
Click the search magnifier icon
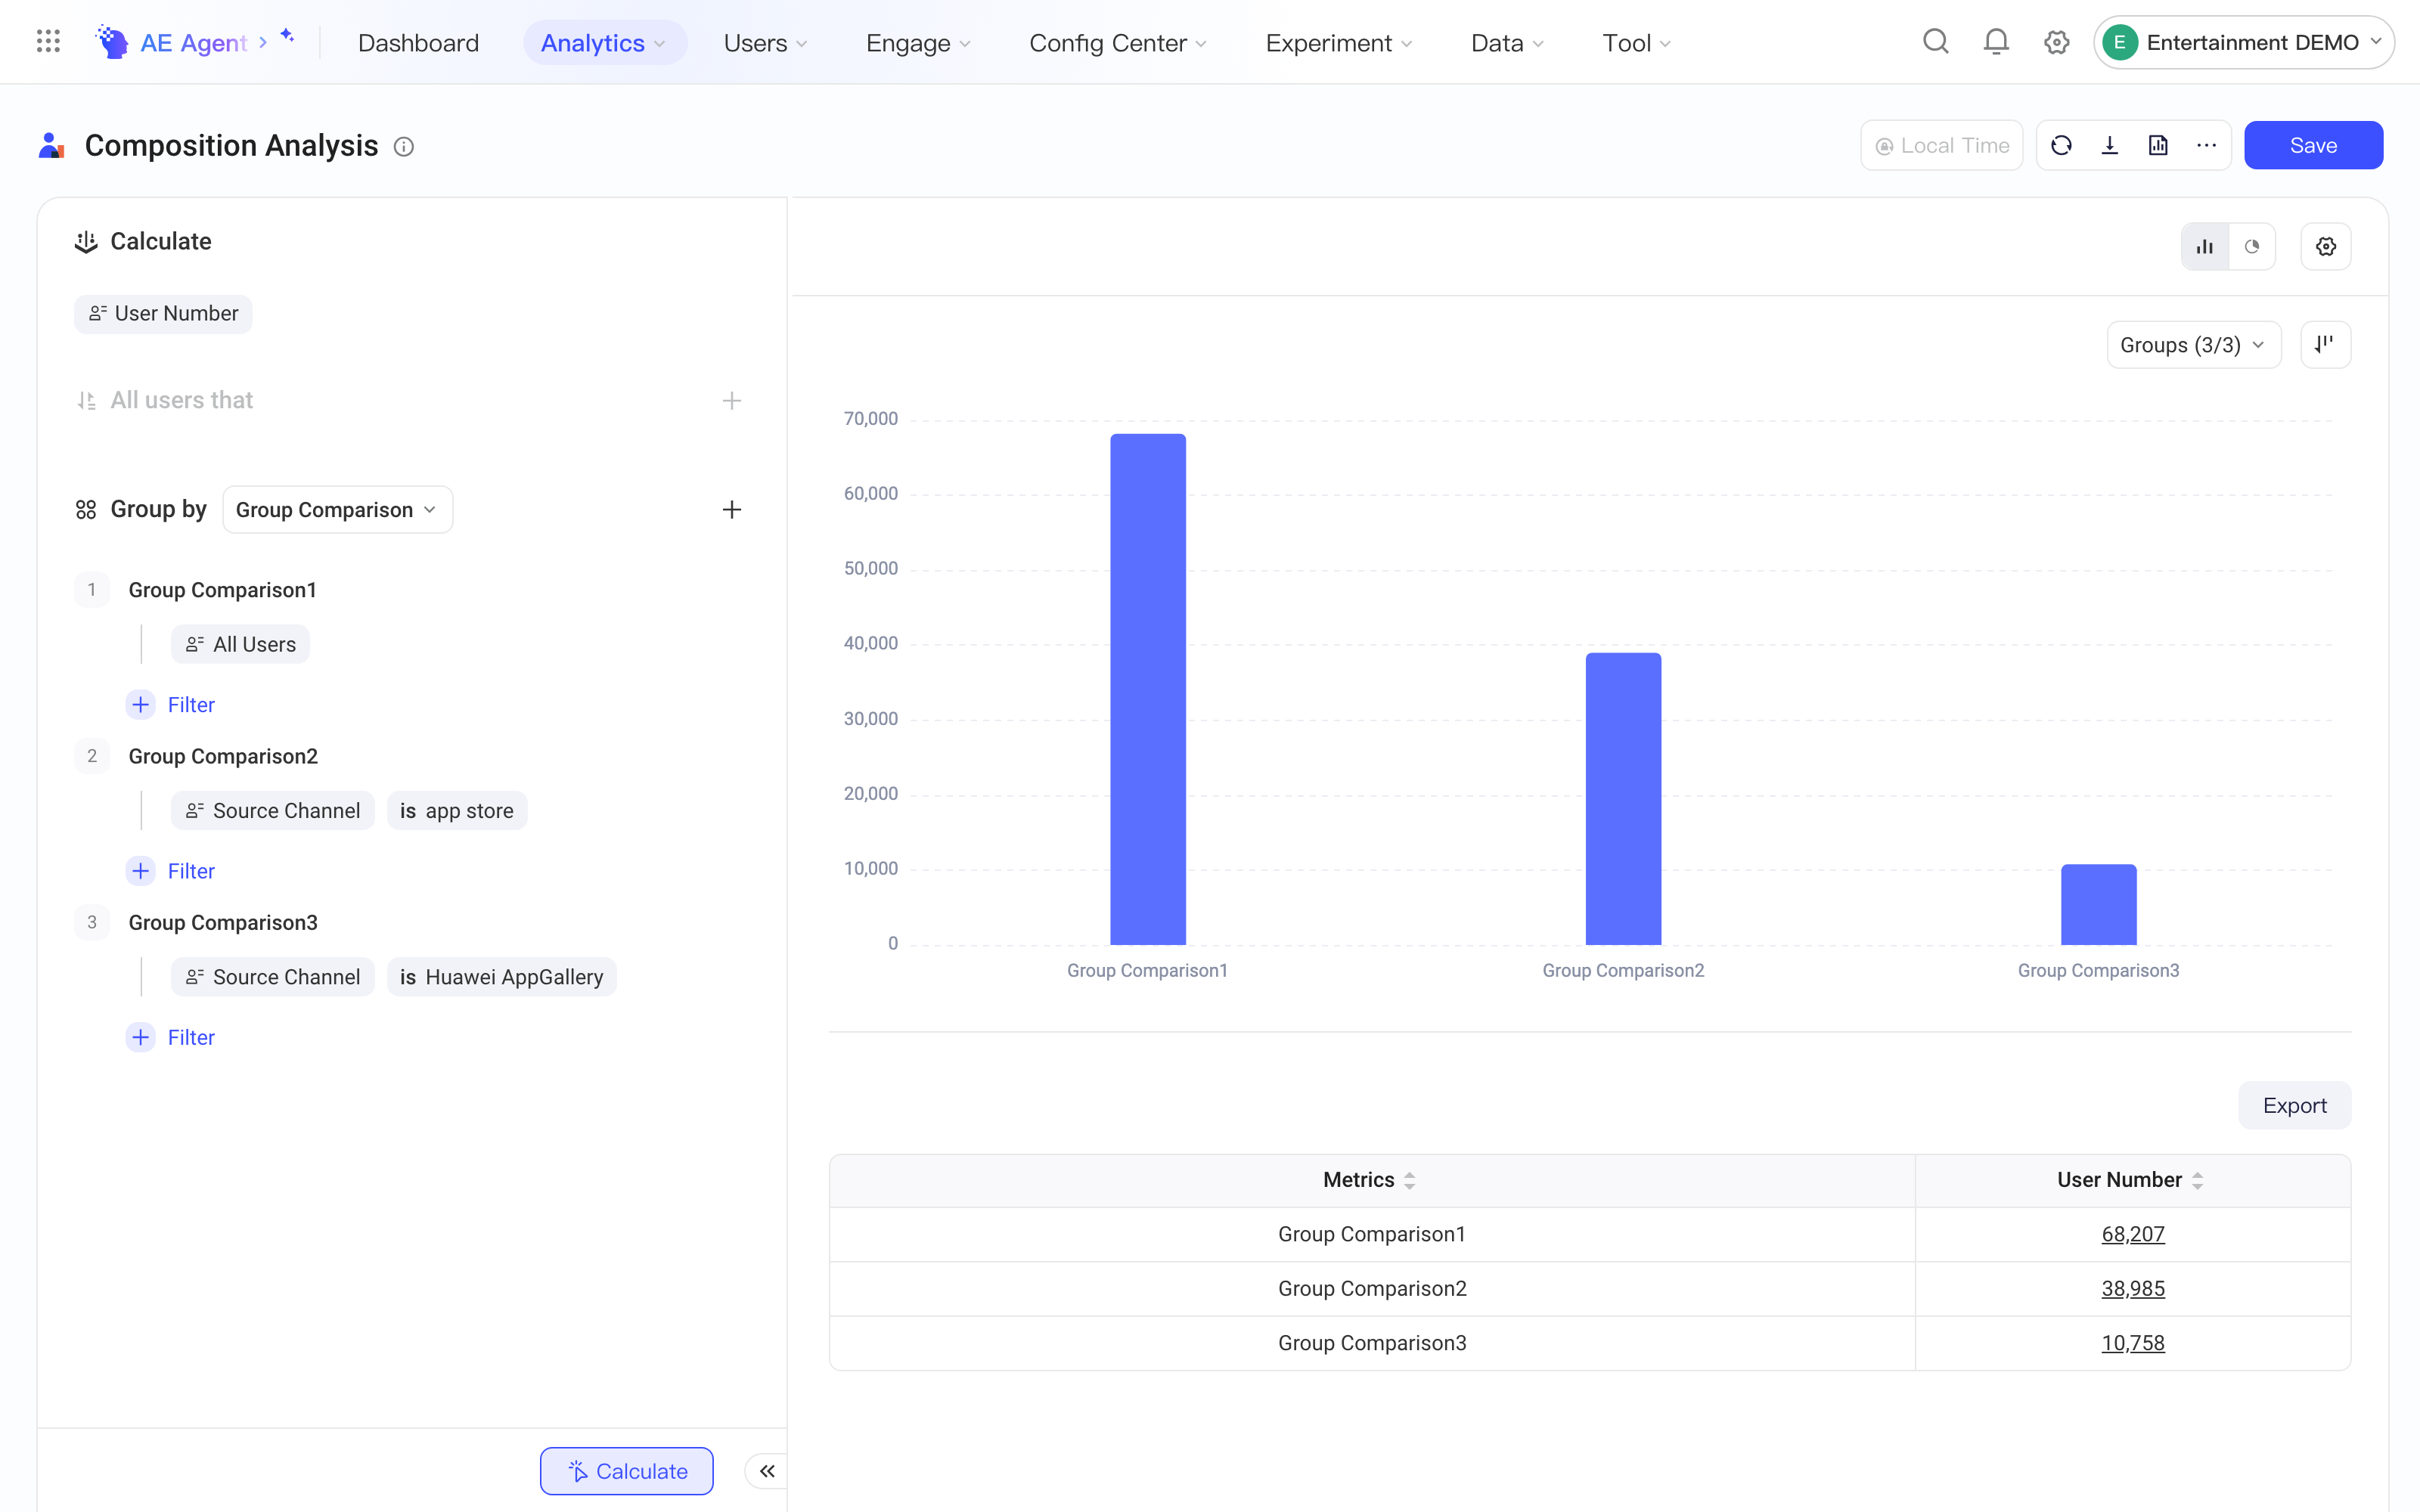click(x=1936, y=42)
